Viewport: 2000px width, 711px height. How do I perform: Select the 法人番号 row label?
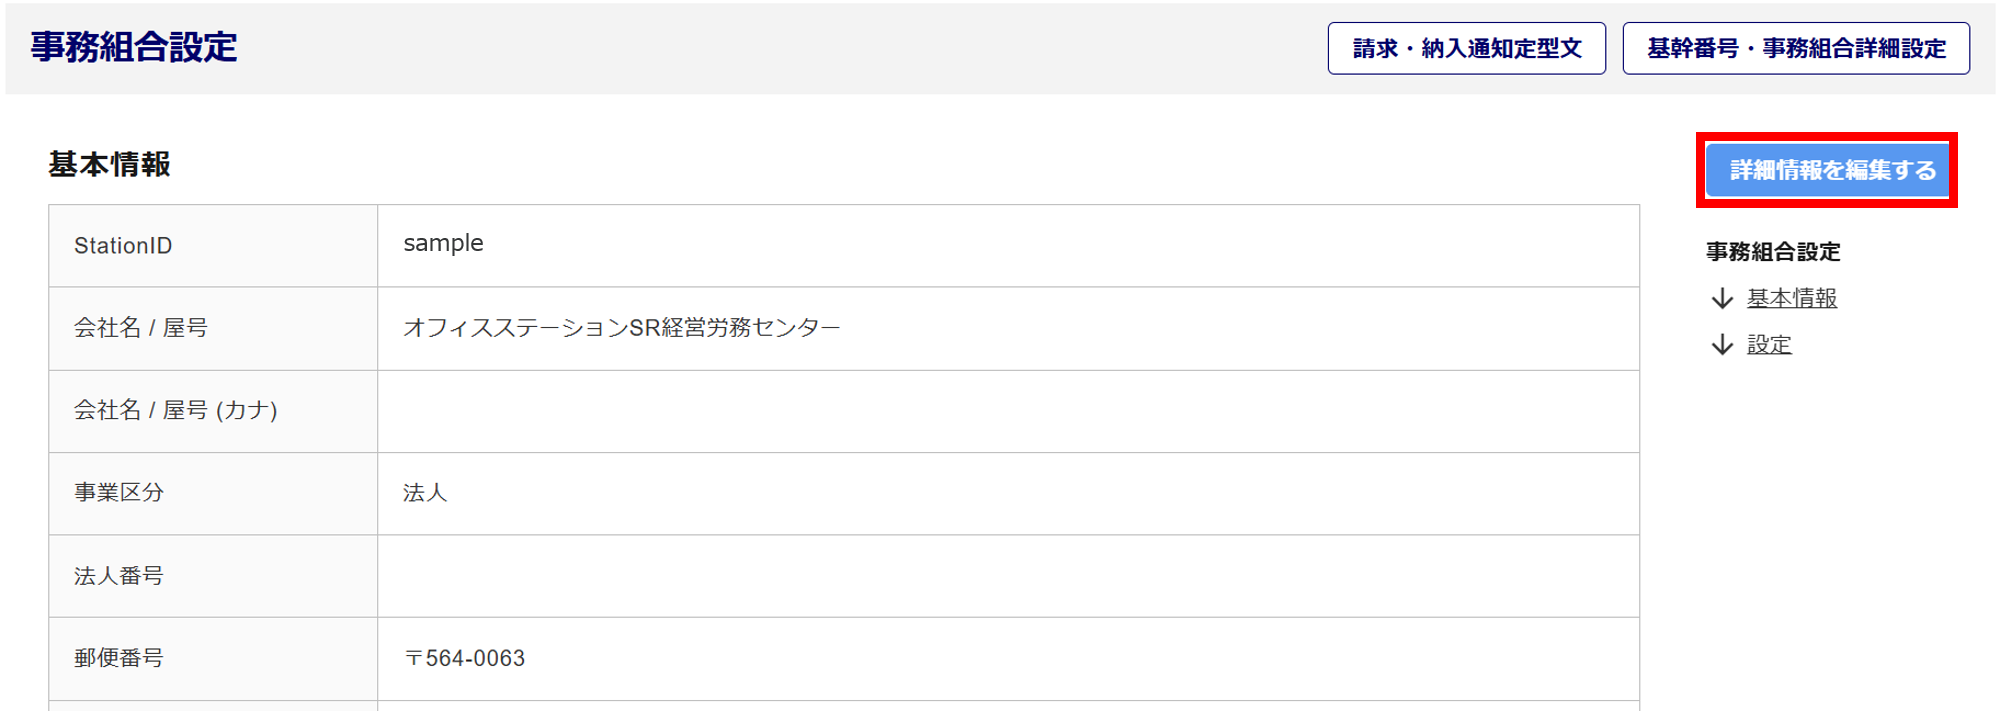pyautogui.click(x=119, y=576)
